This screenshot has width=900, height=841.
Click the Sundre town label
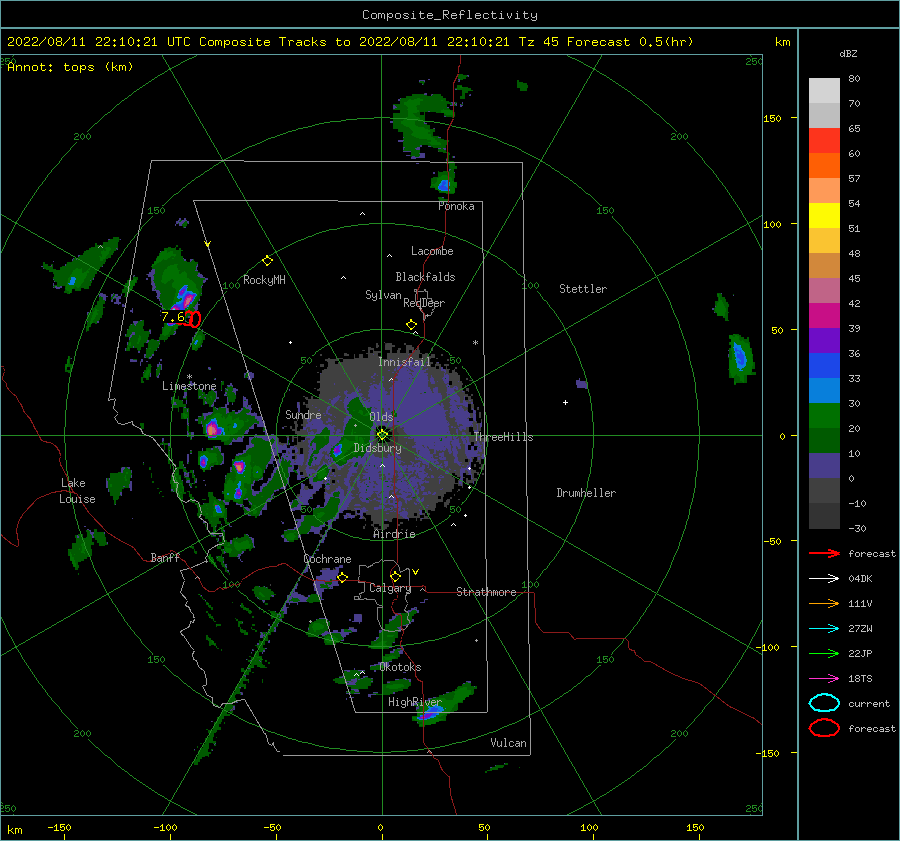click(x=303, y=415)
